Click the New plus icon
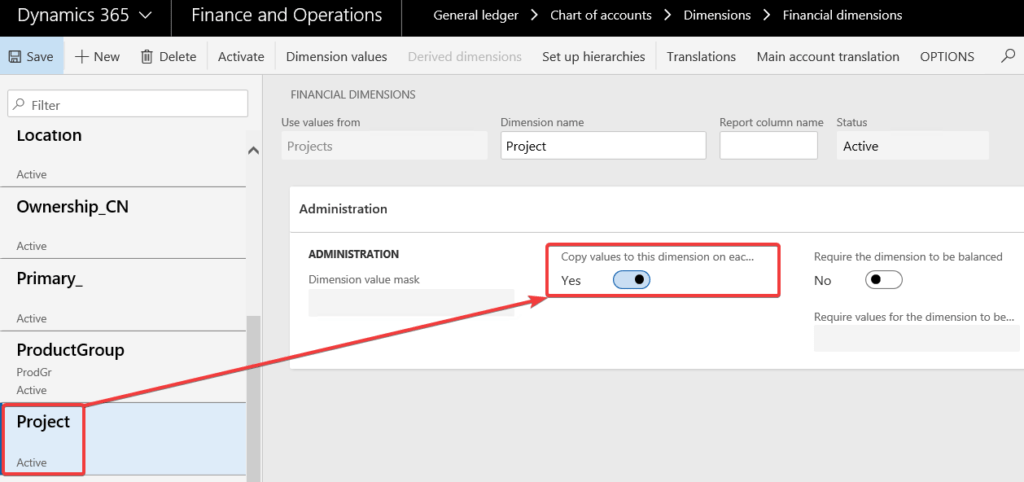 82,57
